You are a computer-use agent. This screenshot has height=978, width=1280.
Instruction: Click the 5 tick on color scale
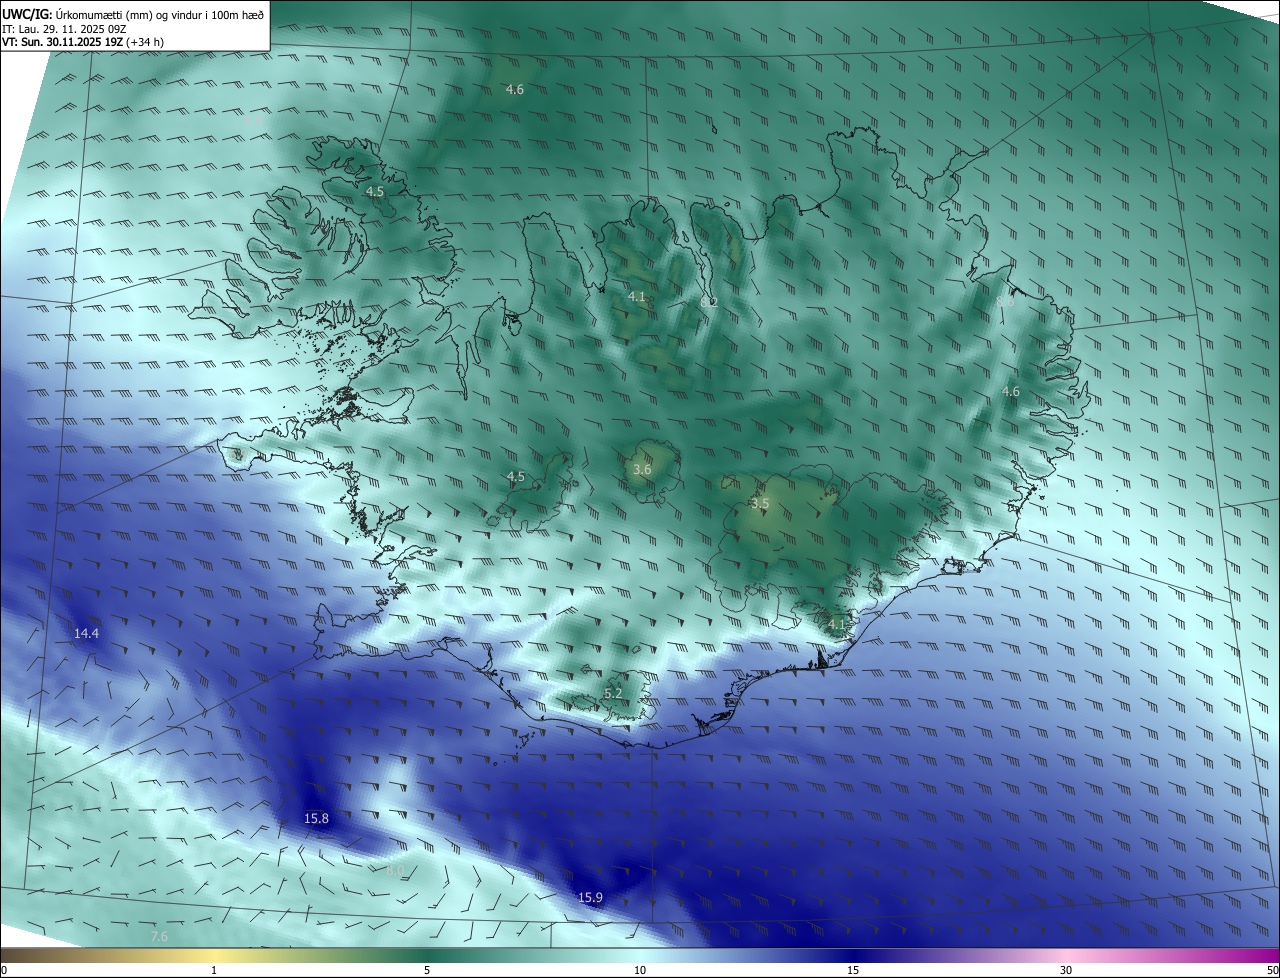click(x=427, y=971)
